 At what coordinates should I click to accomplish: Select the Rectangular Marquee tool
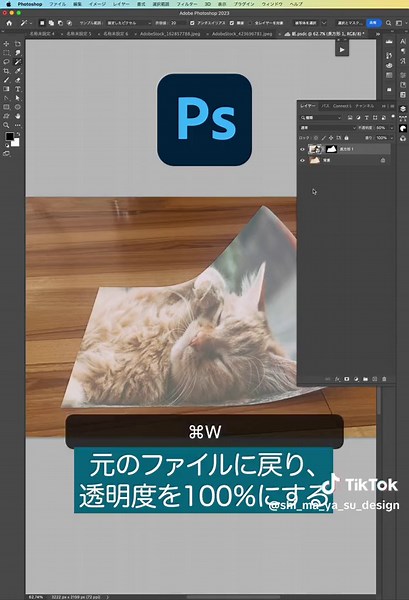tap(6, 53)
